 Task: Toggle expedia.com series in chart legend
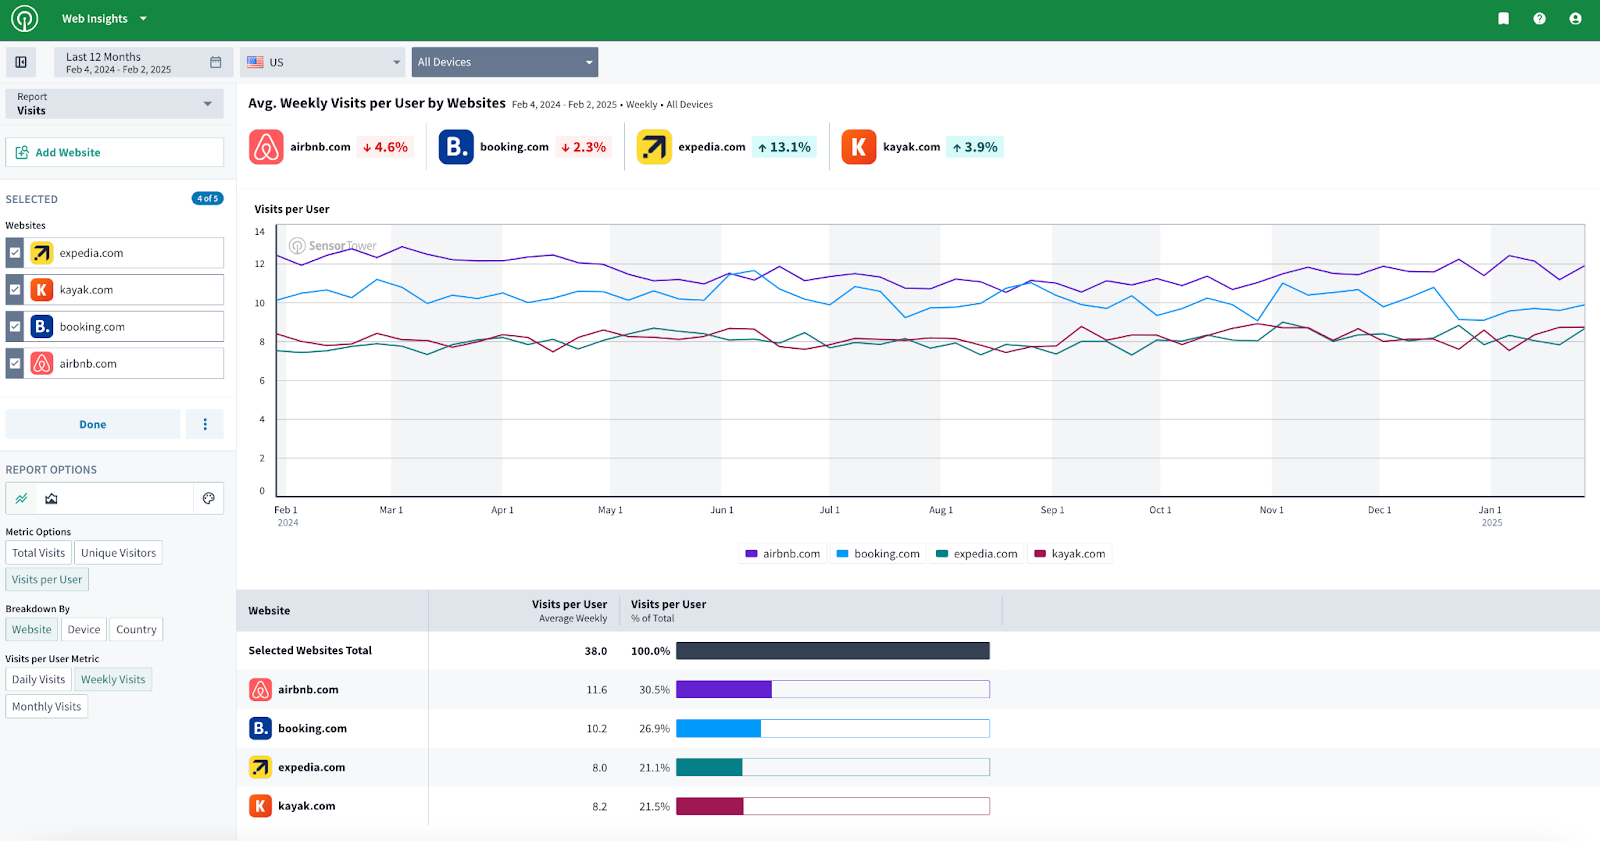click(976, 554)
